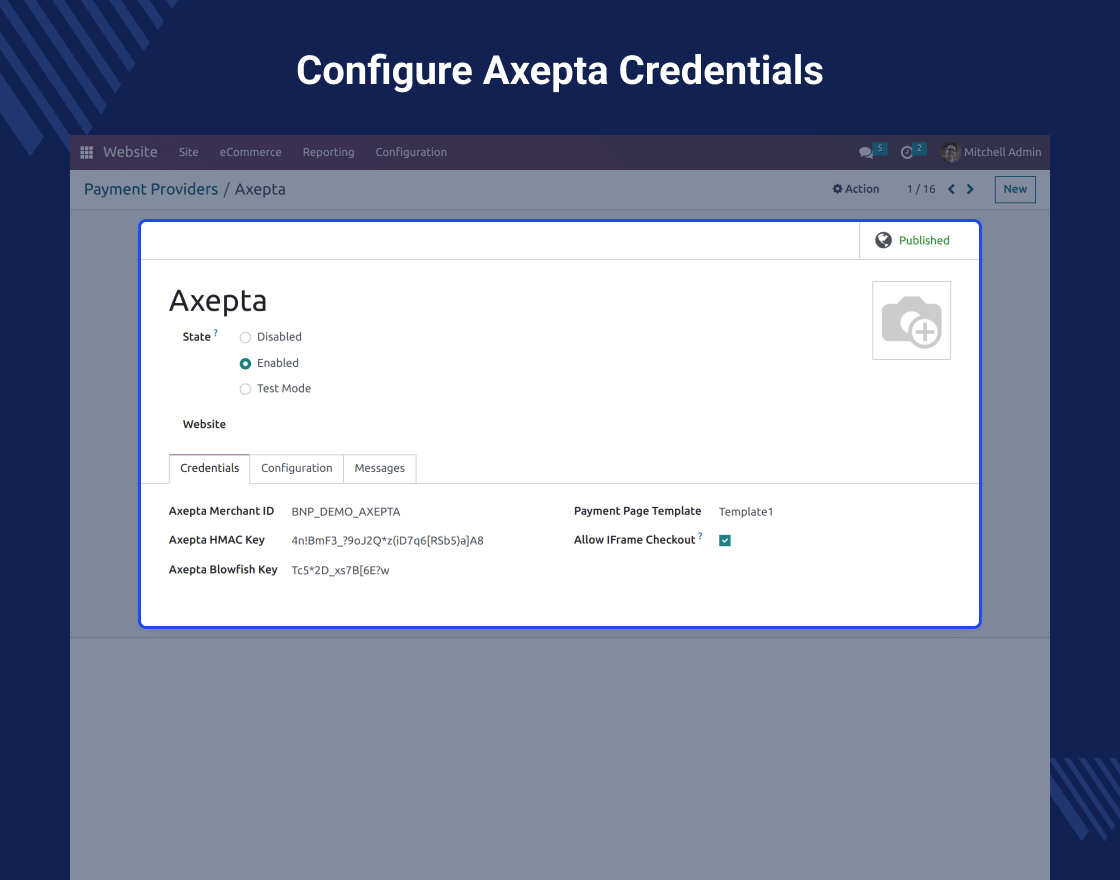
Task: Click the Payment Page Template label
Action: 638,511
